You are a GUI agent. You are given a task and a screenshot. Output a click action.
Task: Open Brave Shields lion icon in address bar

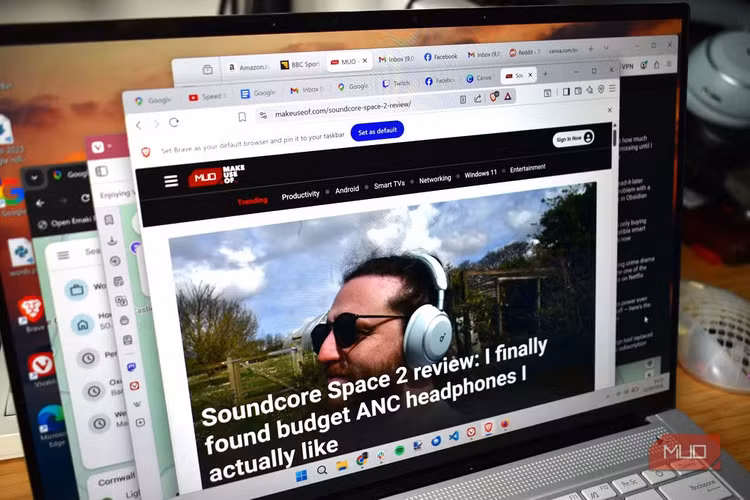(x=494, y=97)
